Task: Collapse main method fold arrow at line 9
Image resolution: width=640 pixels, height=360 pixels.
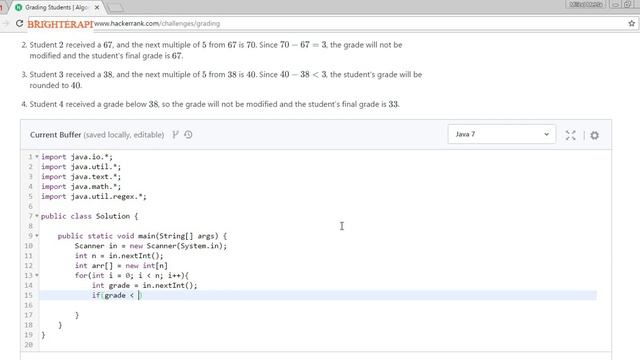Action: tap(37, 236)
